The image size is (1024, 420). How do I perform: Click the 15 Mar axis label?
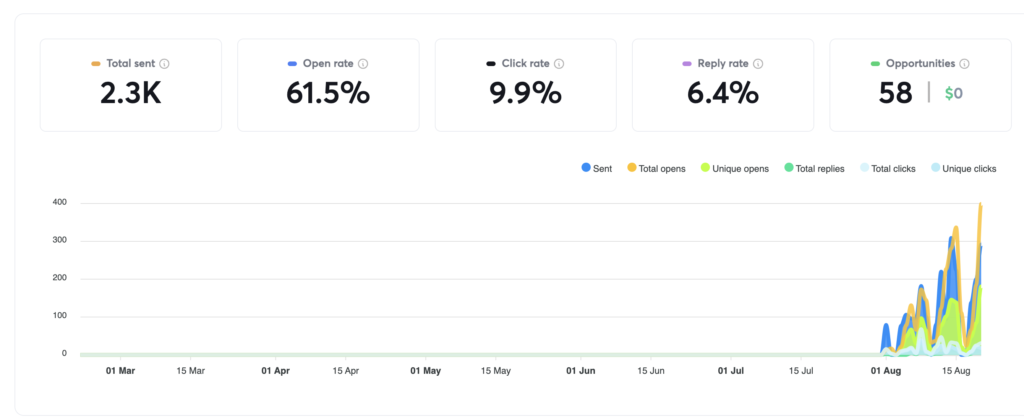(190, 371)
